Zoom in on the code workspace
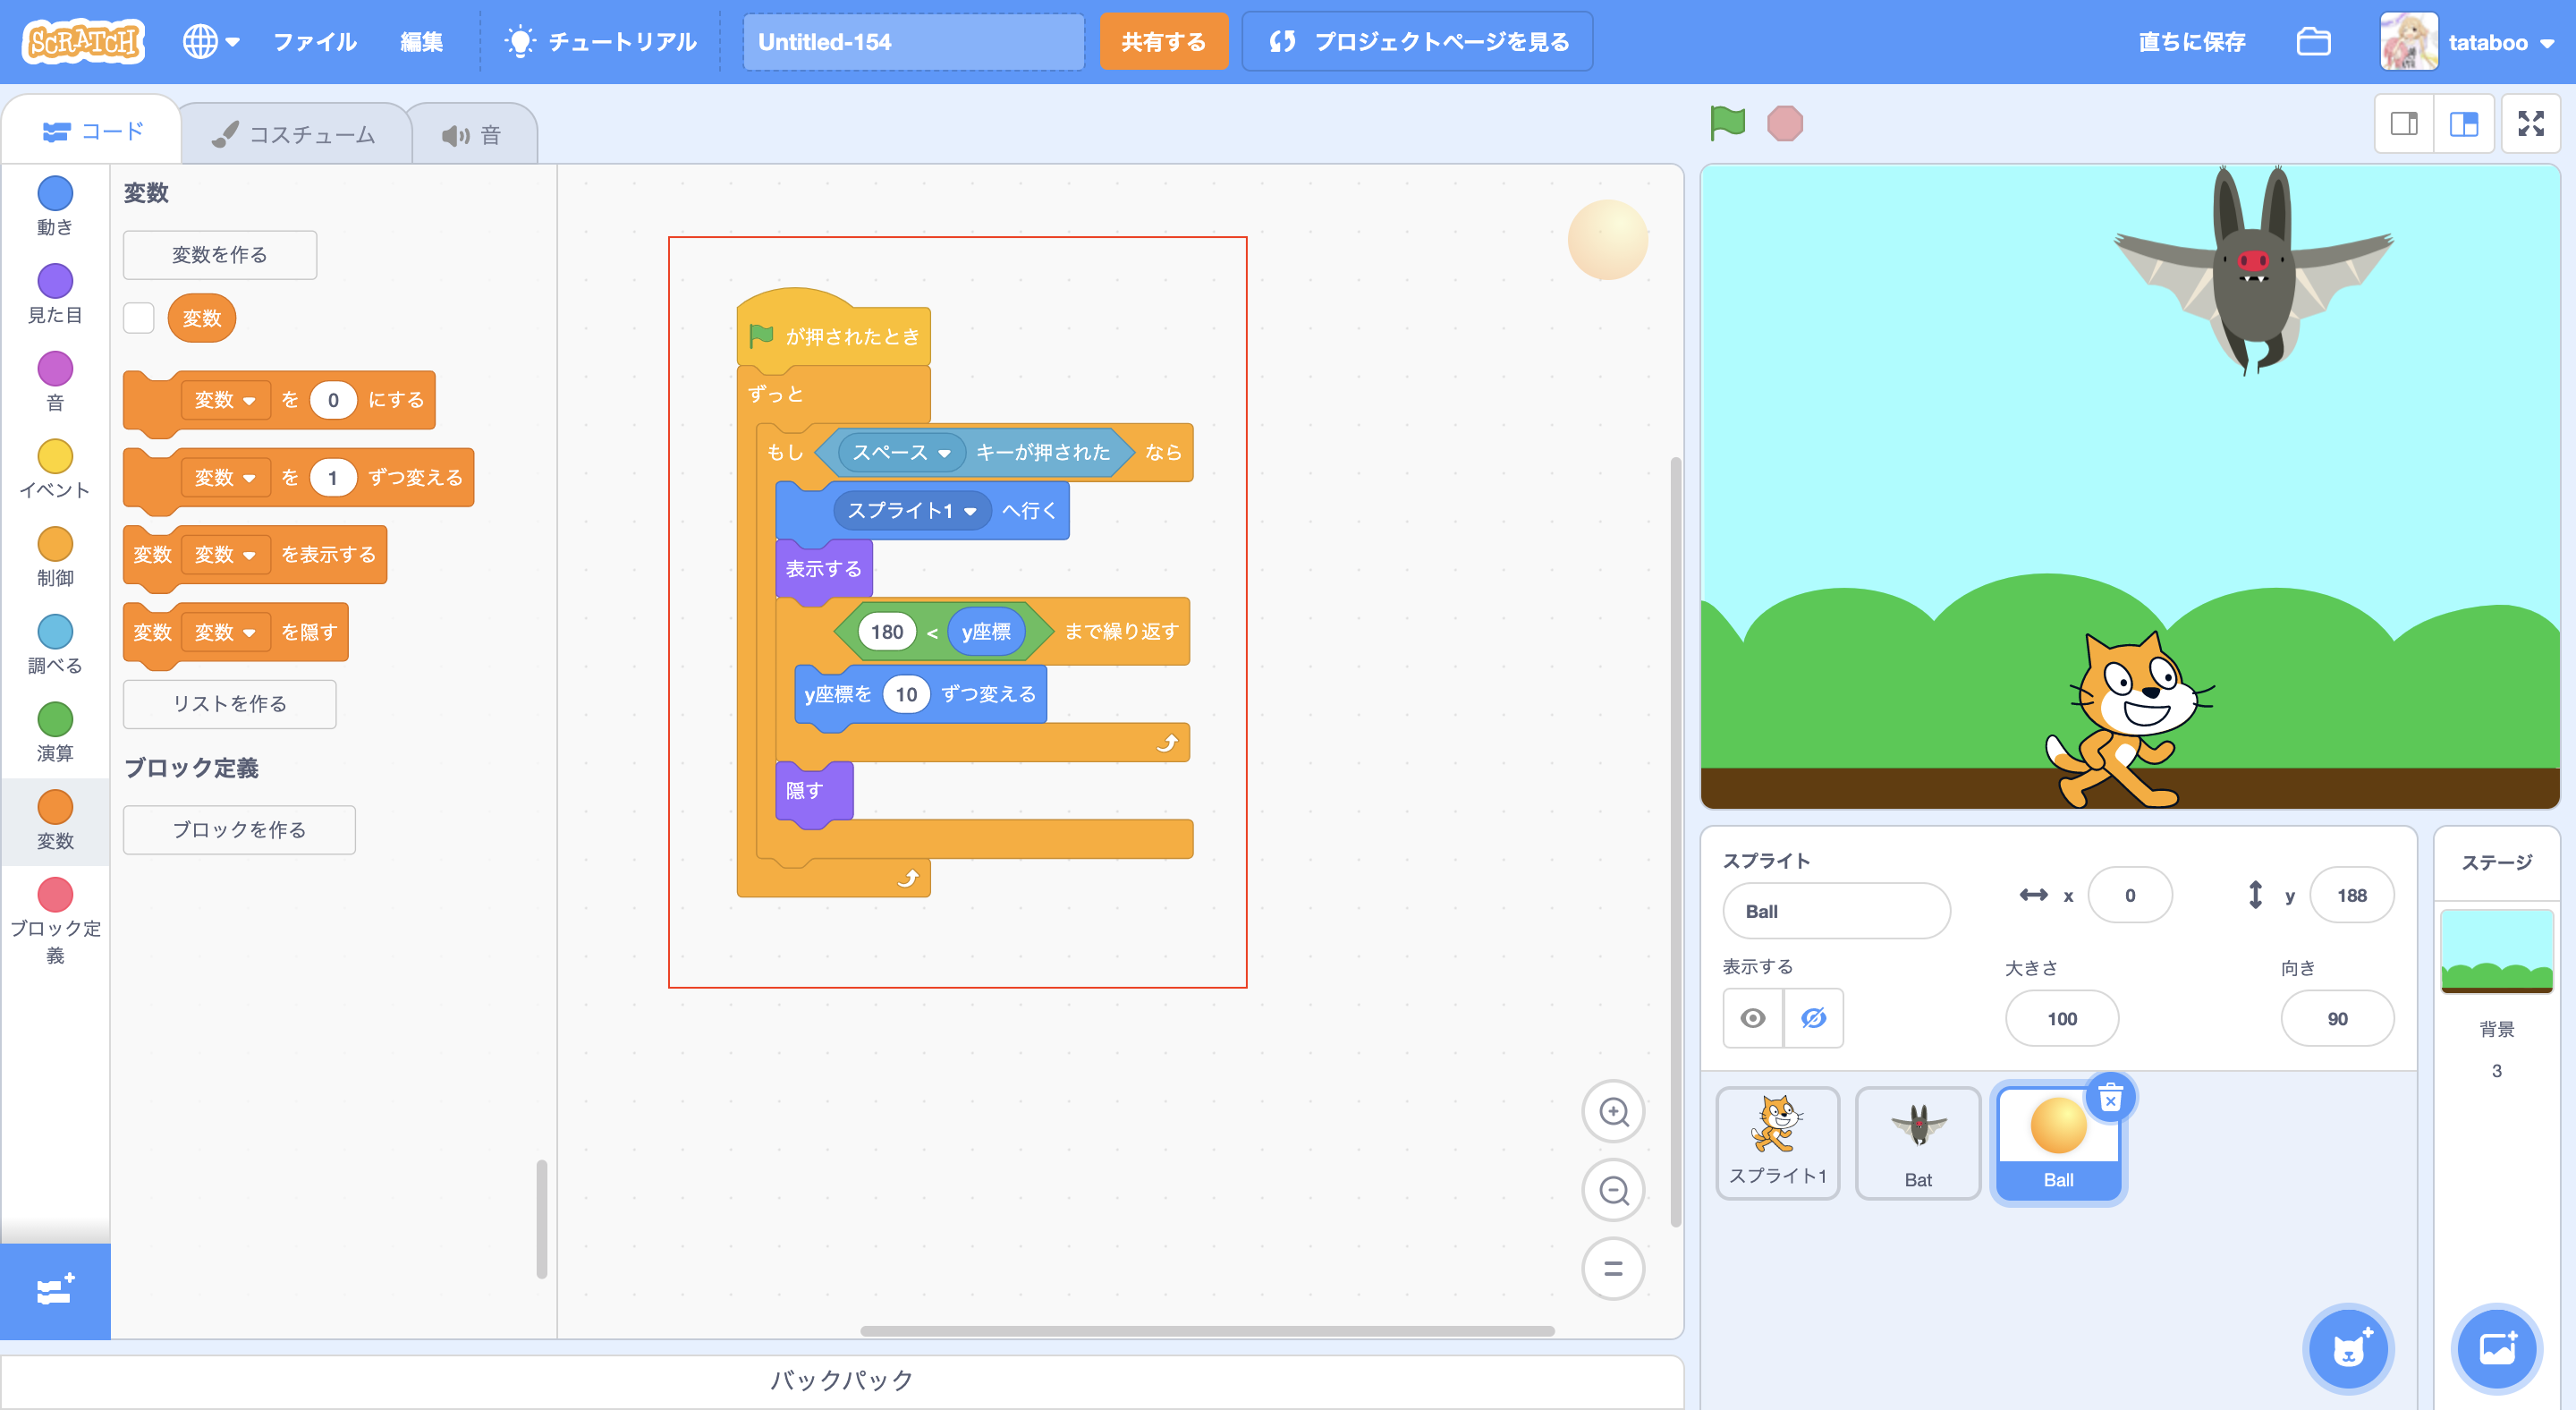This screenshot has height=1410, width=2576. point(1612,1111)
